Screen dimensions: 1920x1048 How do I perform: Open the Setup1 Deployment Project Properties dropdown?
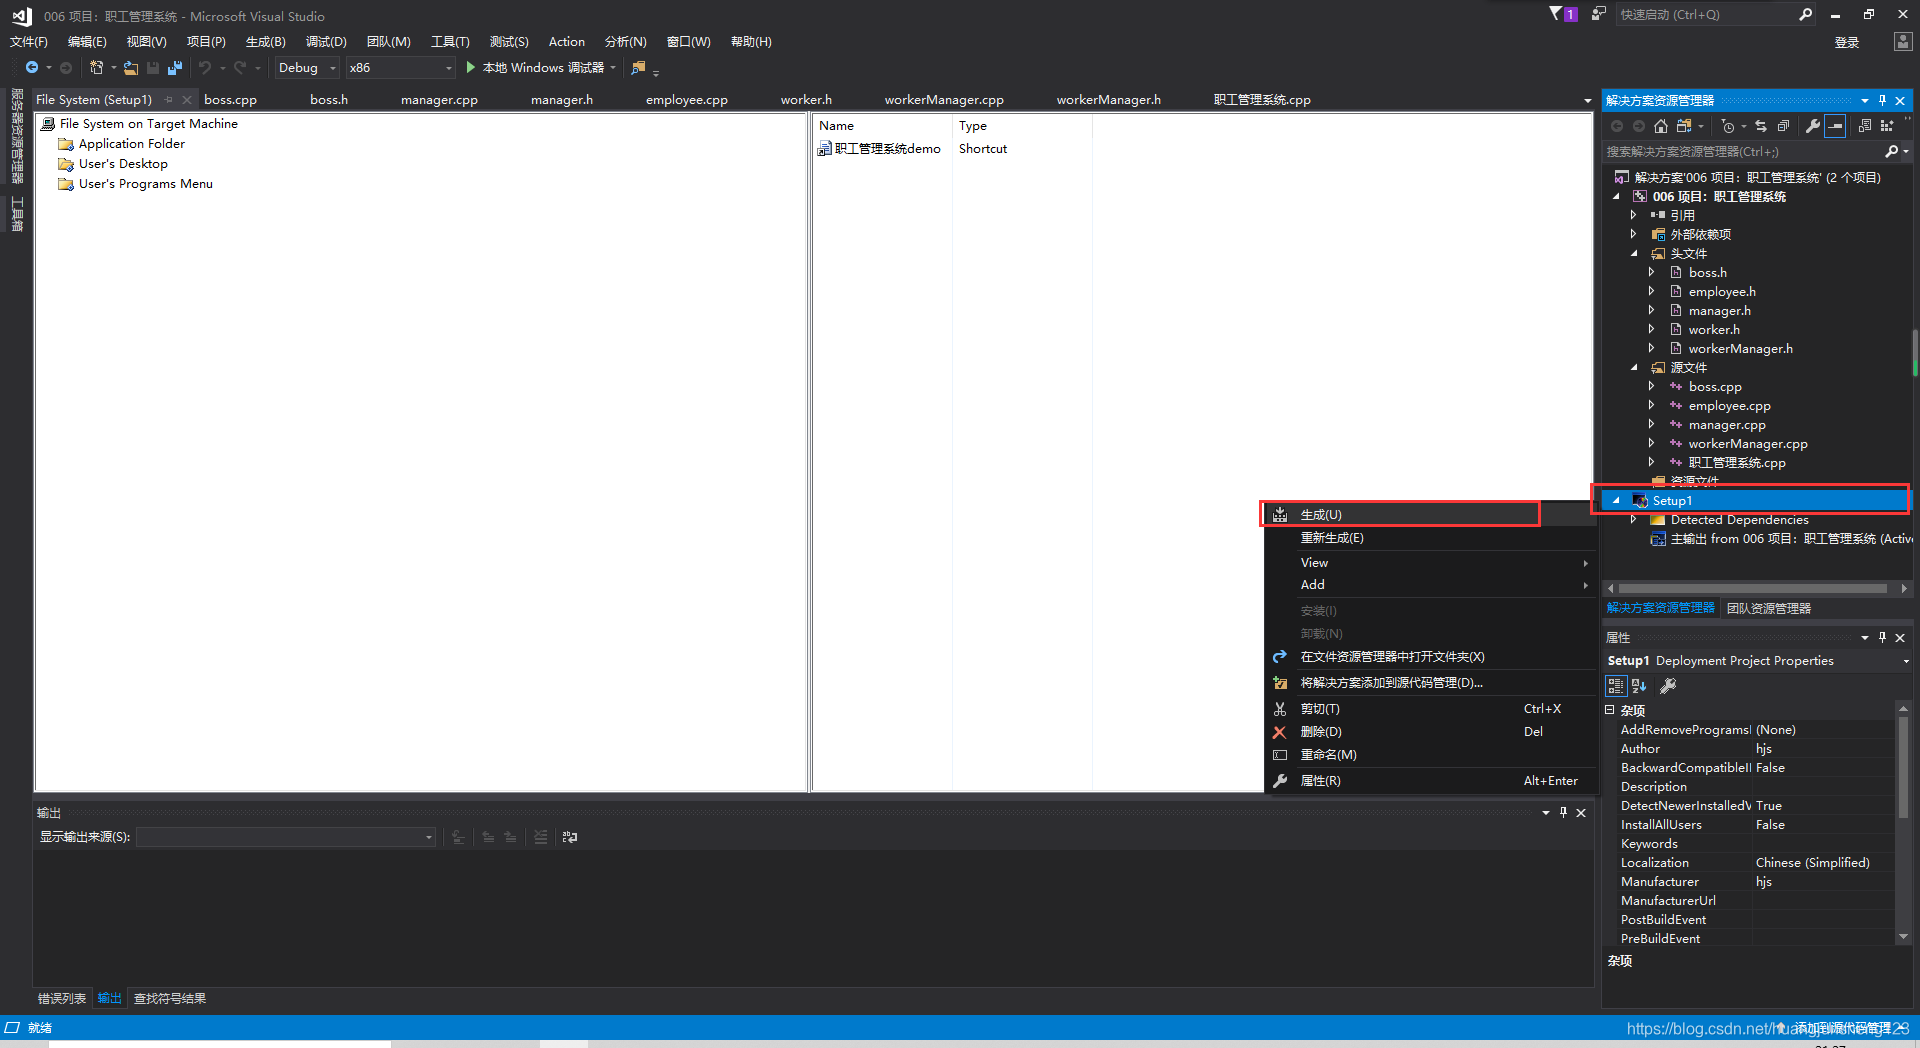(x=1906, y=661)
